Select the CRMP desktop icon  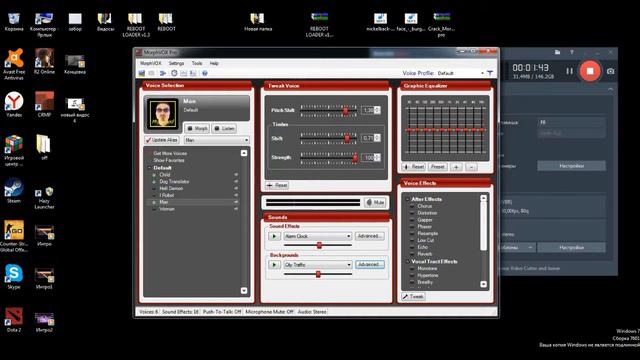[x=44, y=104]
